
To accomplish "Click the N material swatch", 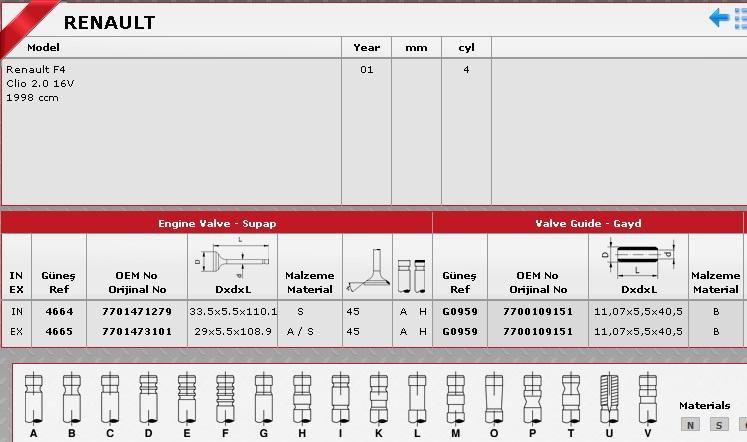I will click(690, 424).
